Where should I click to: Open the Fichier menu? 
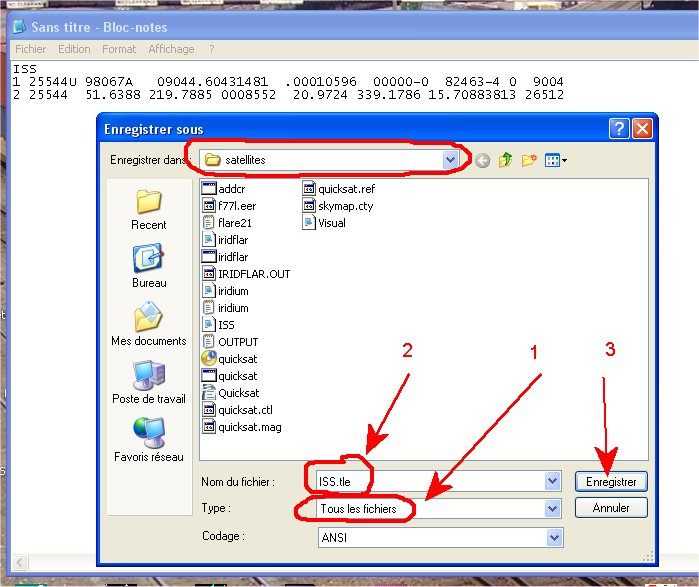point(30,49)
